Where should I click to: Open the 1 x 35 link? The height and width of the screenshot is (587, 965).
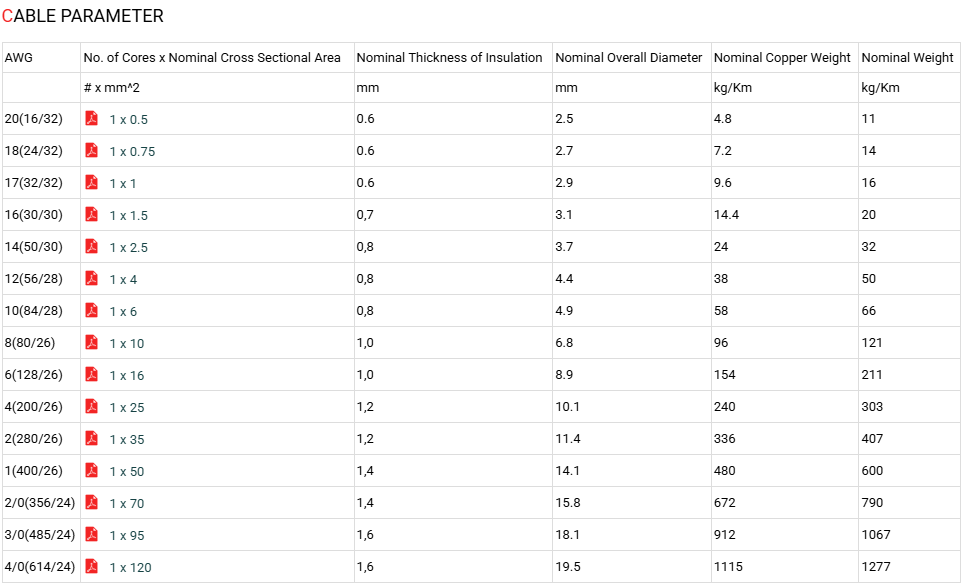point(127,439)
